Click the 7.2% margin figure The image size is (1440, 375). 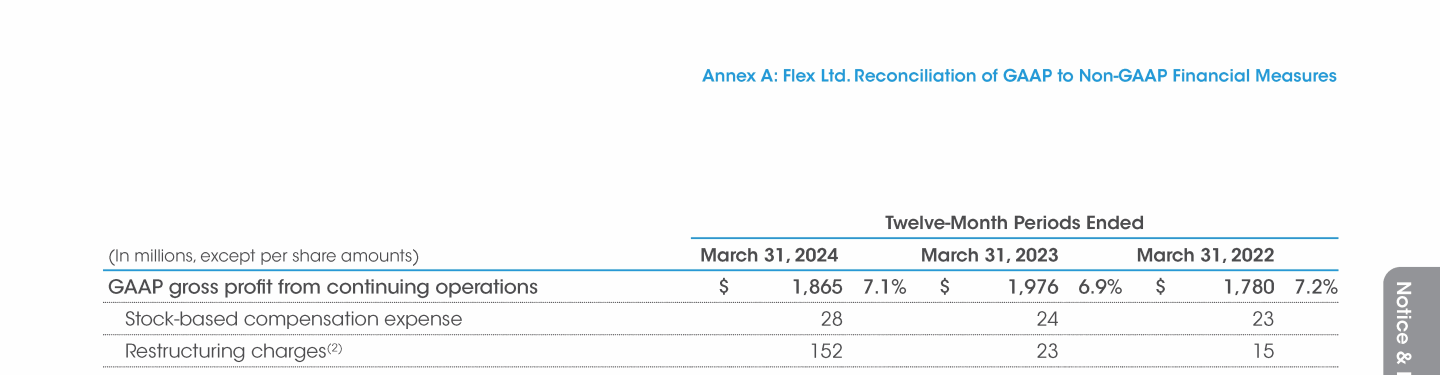[x=1315, y=288]
